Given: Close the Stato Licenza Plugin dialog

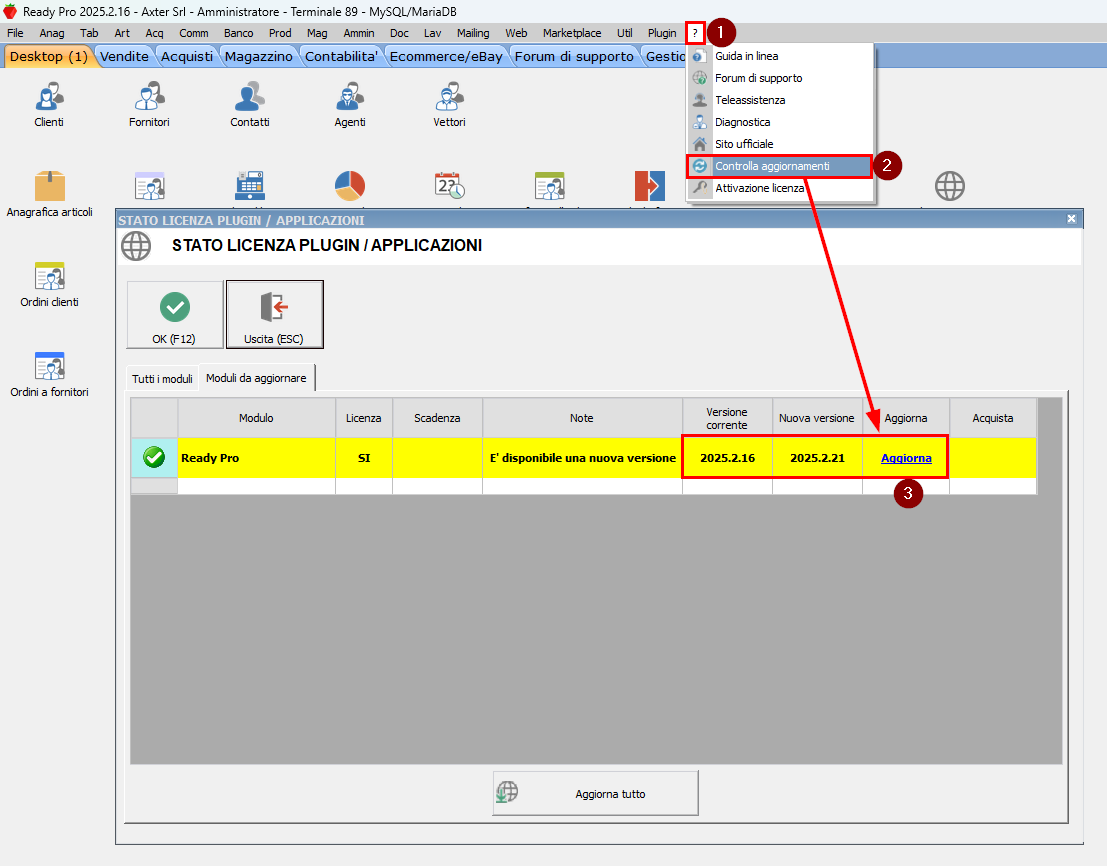Looking at the screenshot, I should [1071, 219].
